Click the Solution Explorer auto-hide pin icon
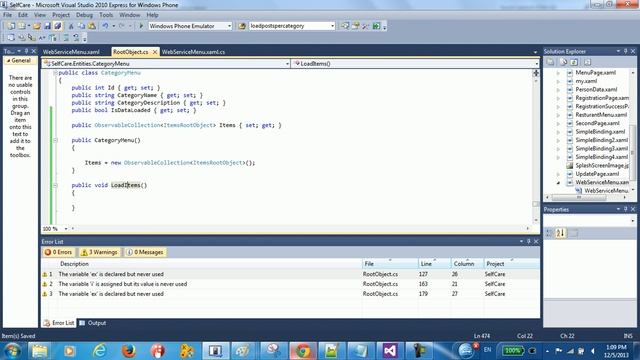640x360 pixels. (625, 51)
